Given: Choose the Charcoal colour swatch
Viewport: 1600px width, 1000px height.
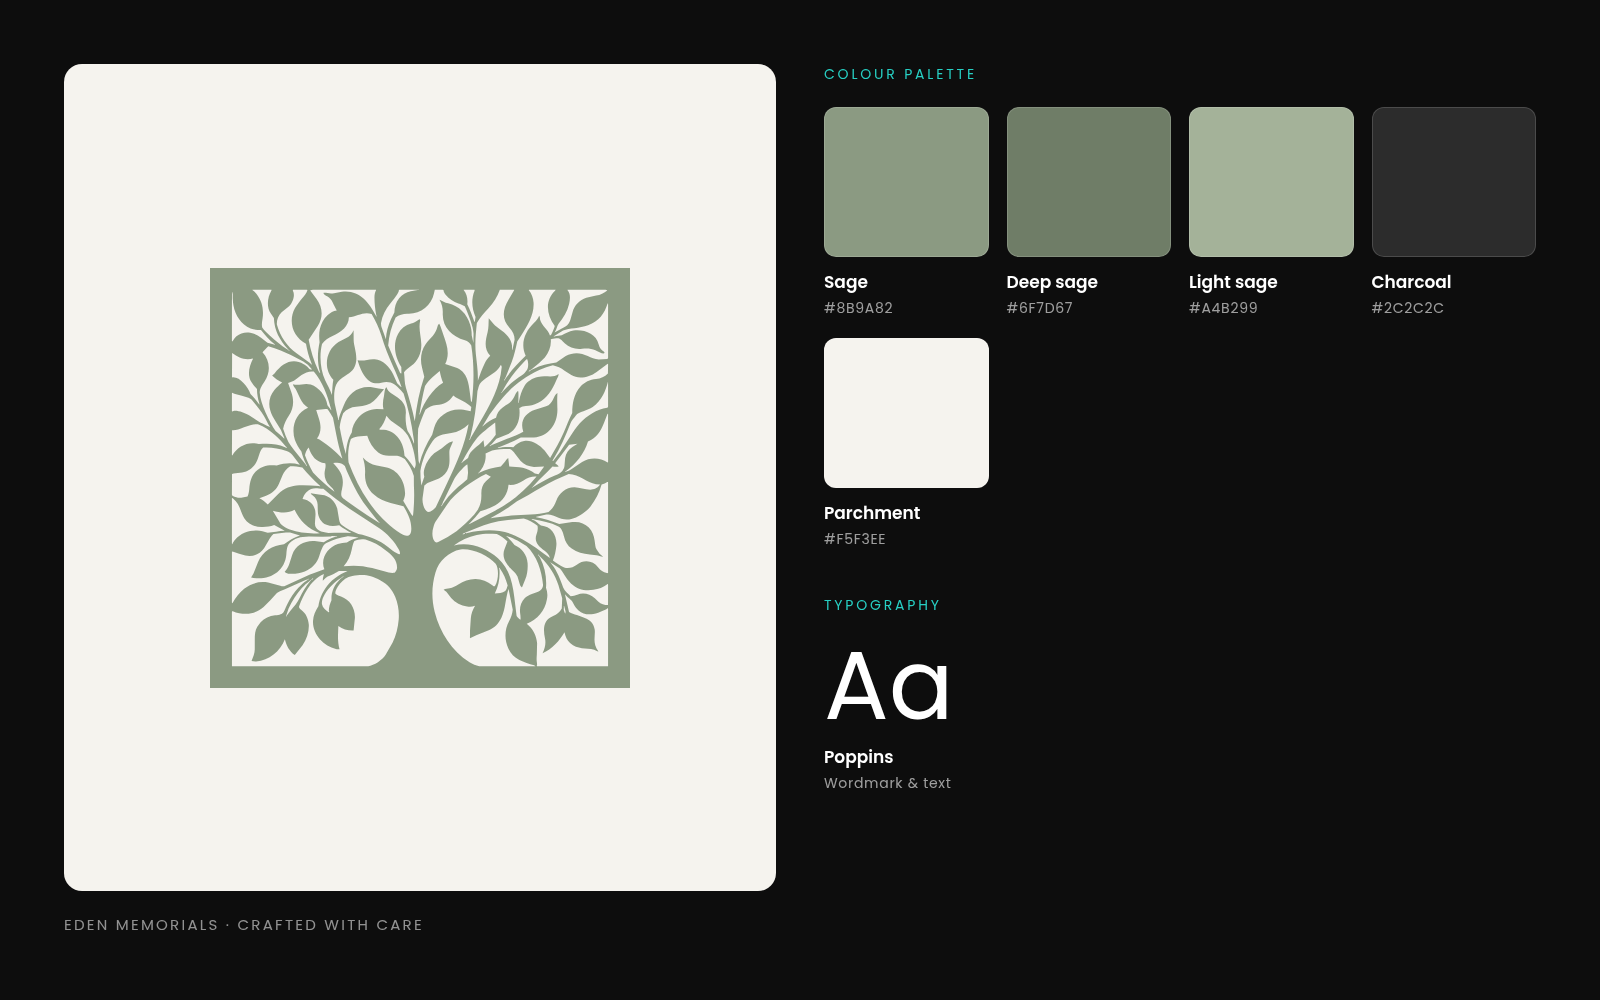Looking at the screenshot, I should (x=1454, y=182).
